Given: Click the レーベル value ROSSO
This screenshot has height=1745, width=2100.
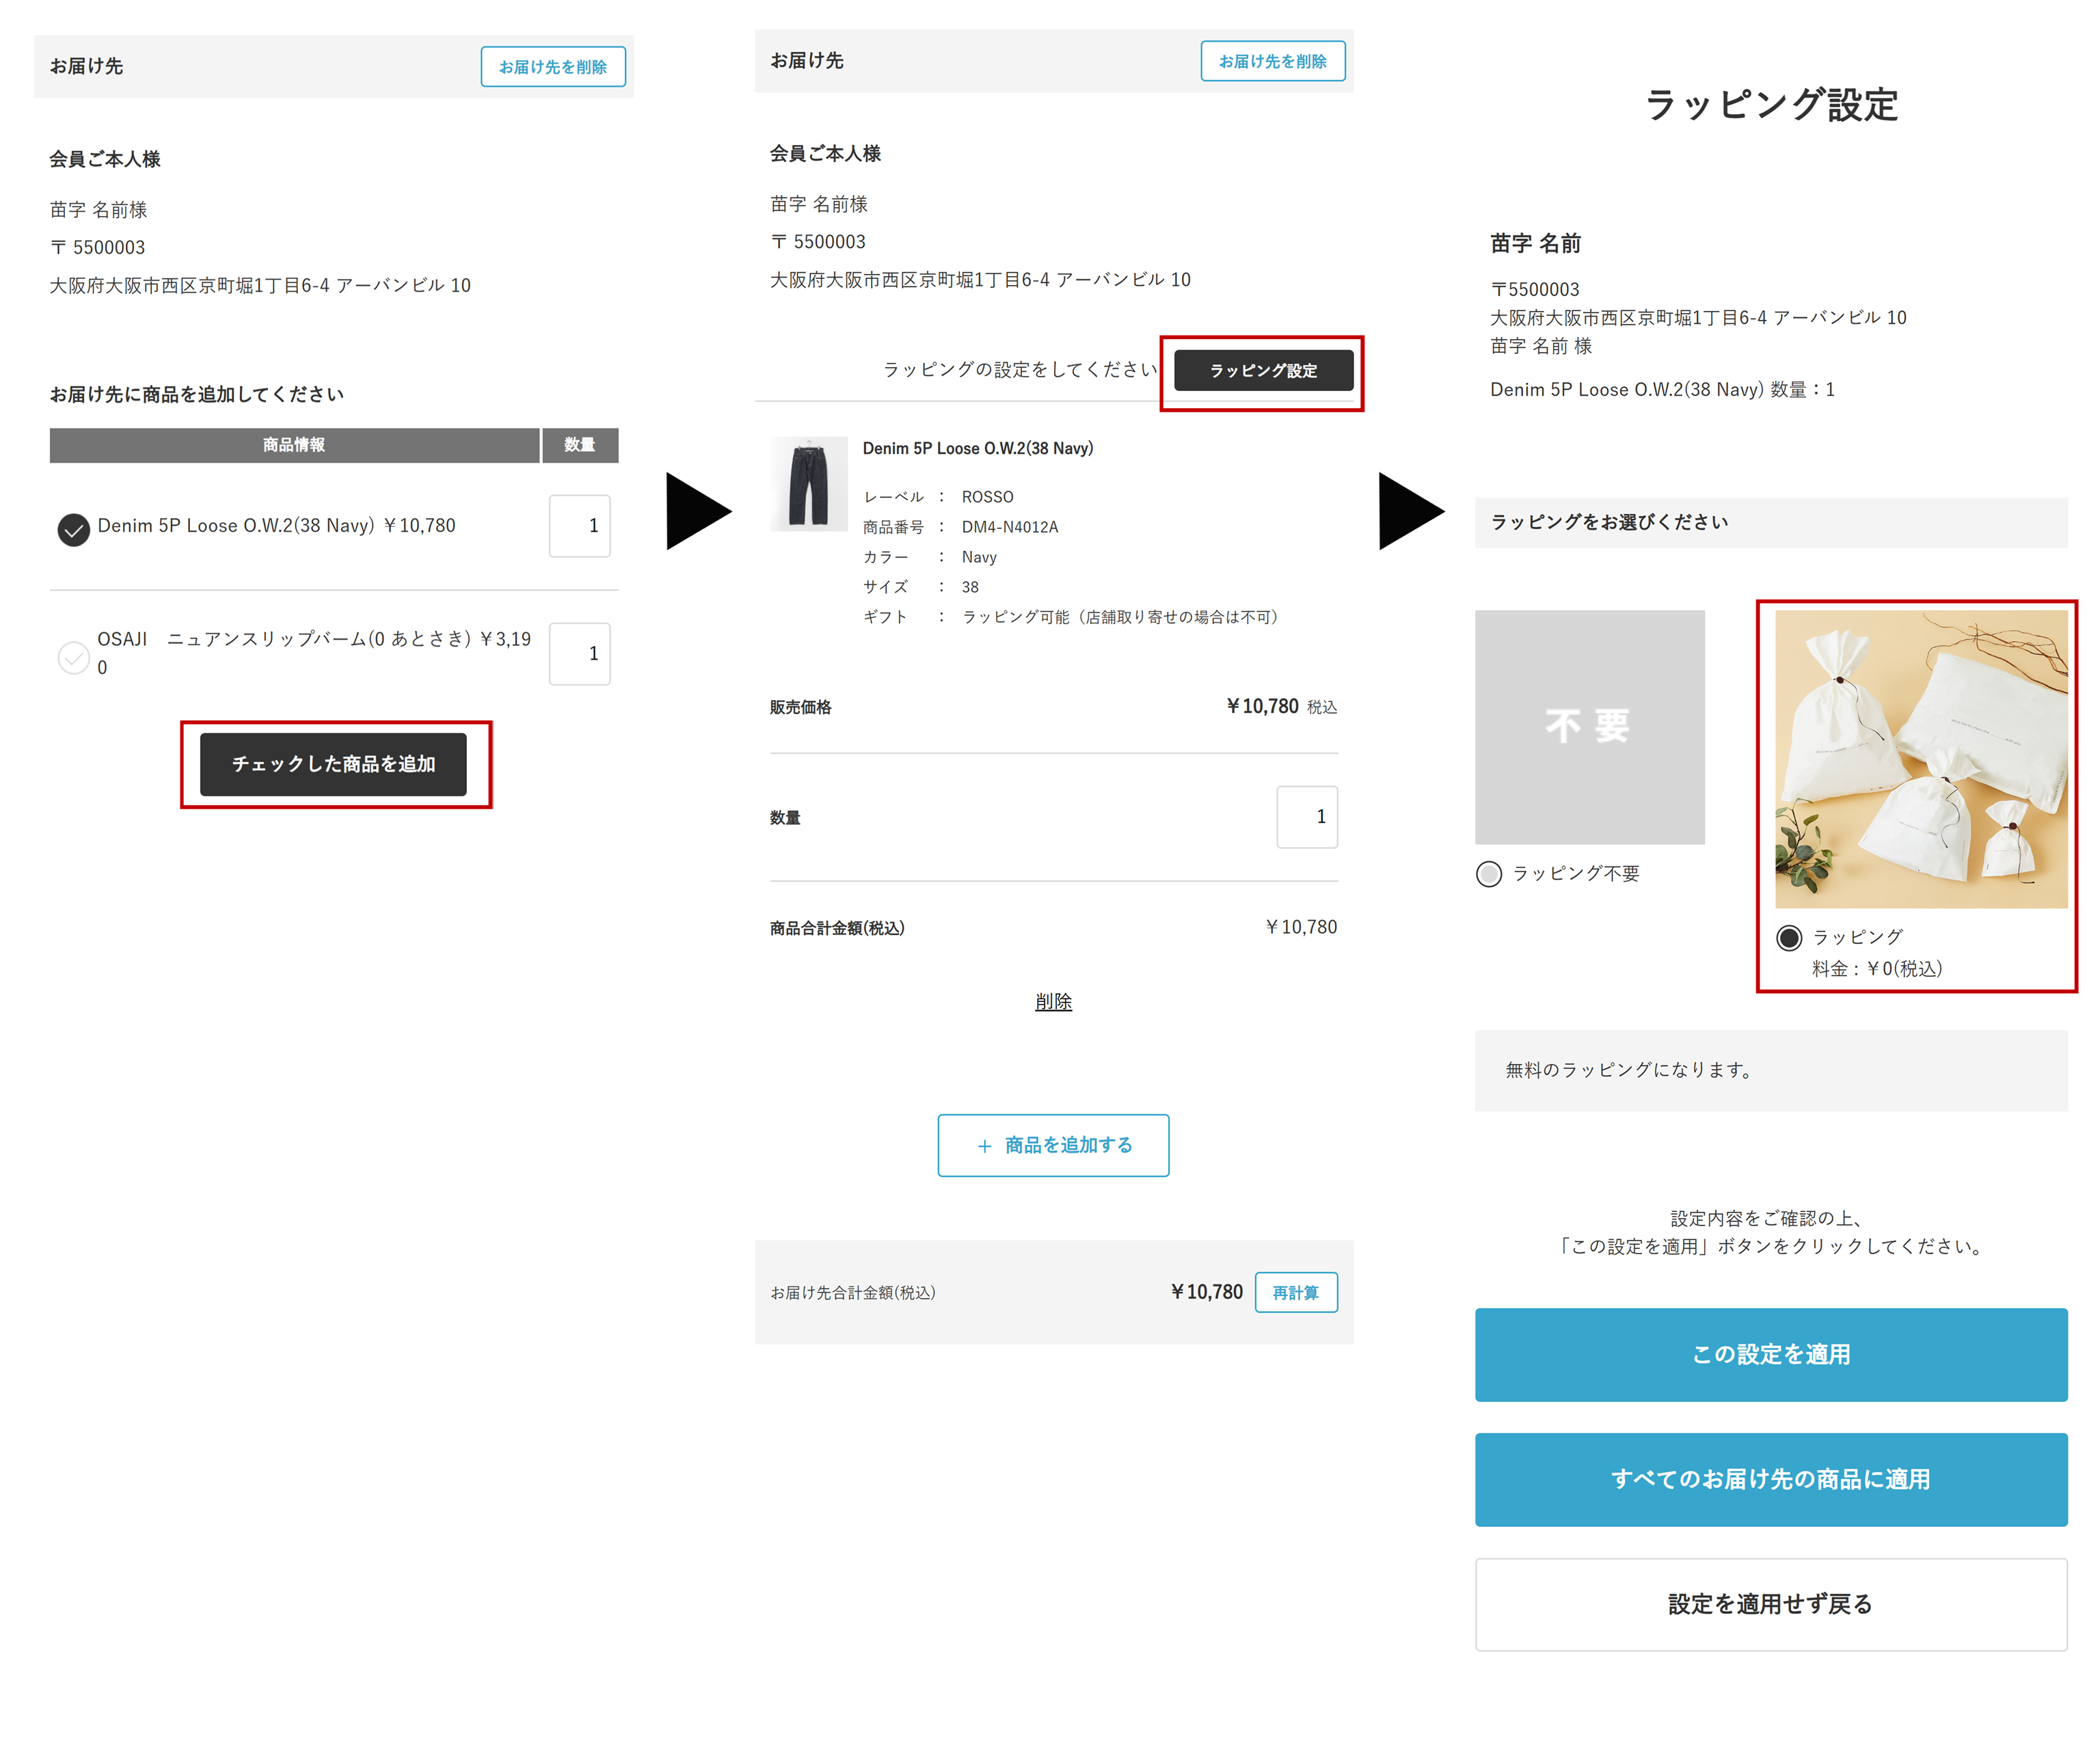Looking at the screenshot, I should (987, 497).
